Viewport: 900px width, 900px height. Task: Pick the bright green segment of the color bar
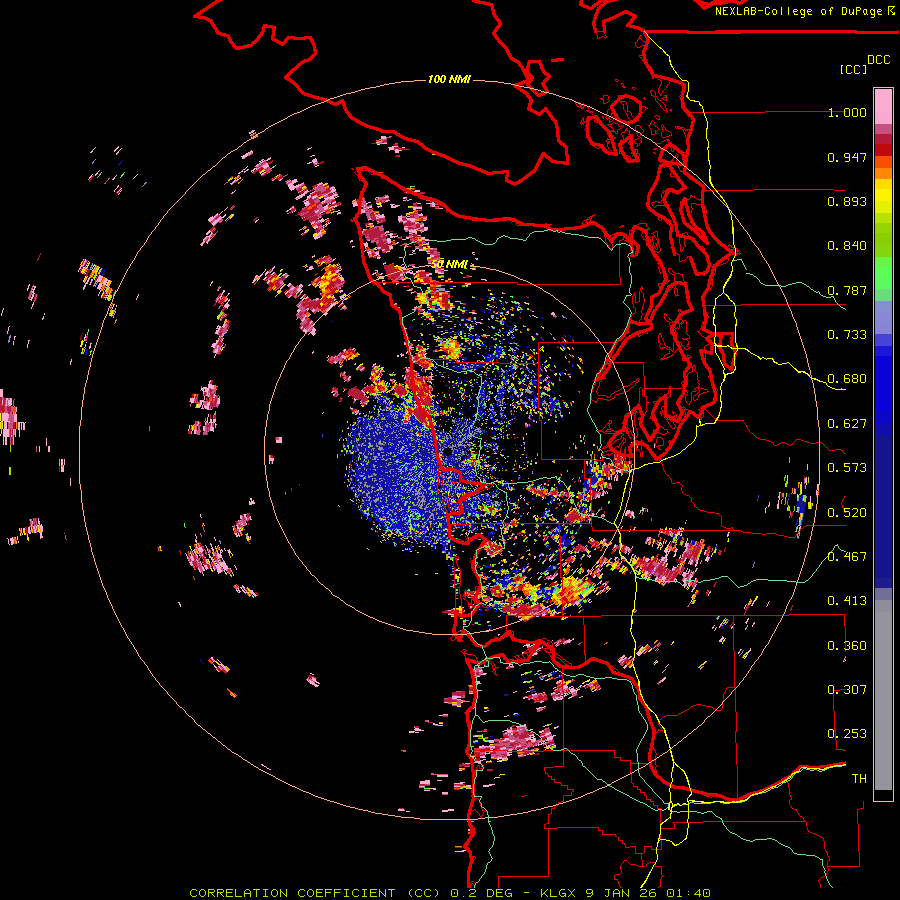pos(883,273)
